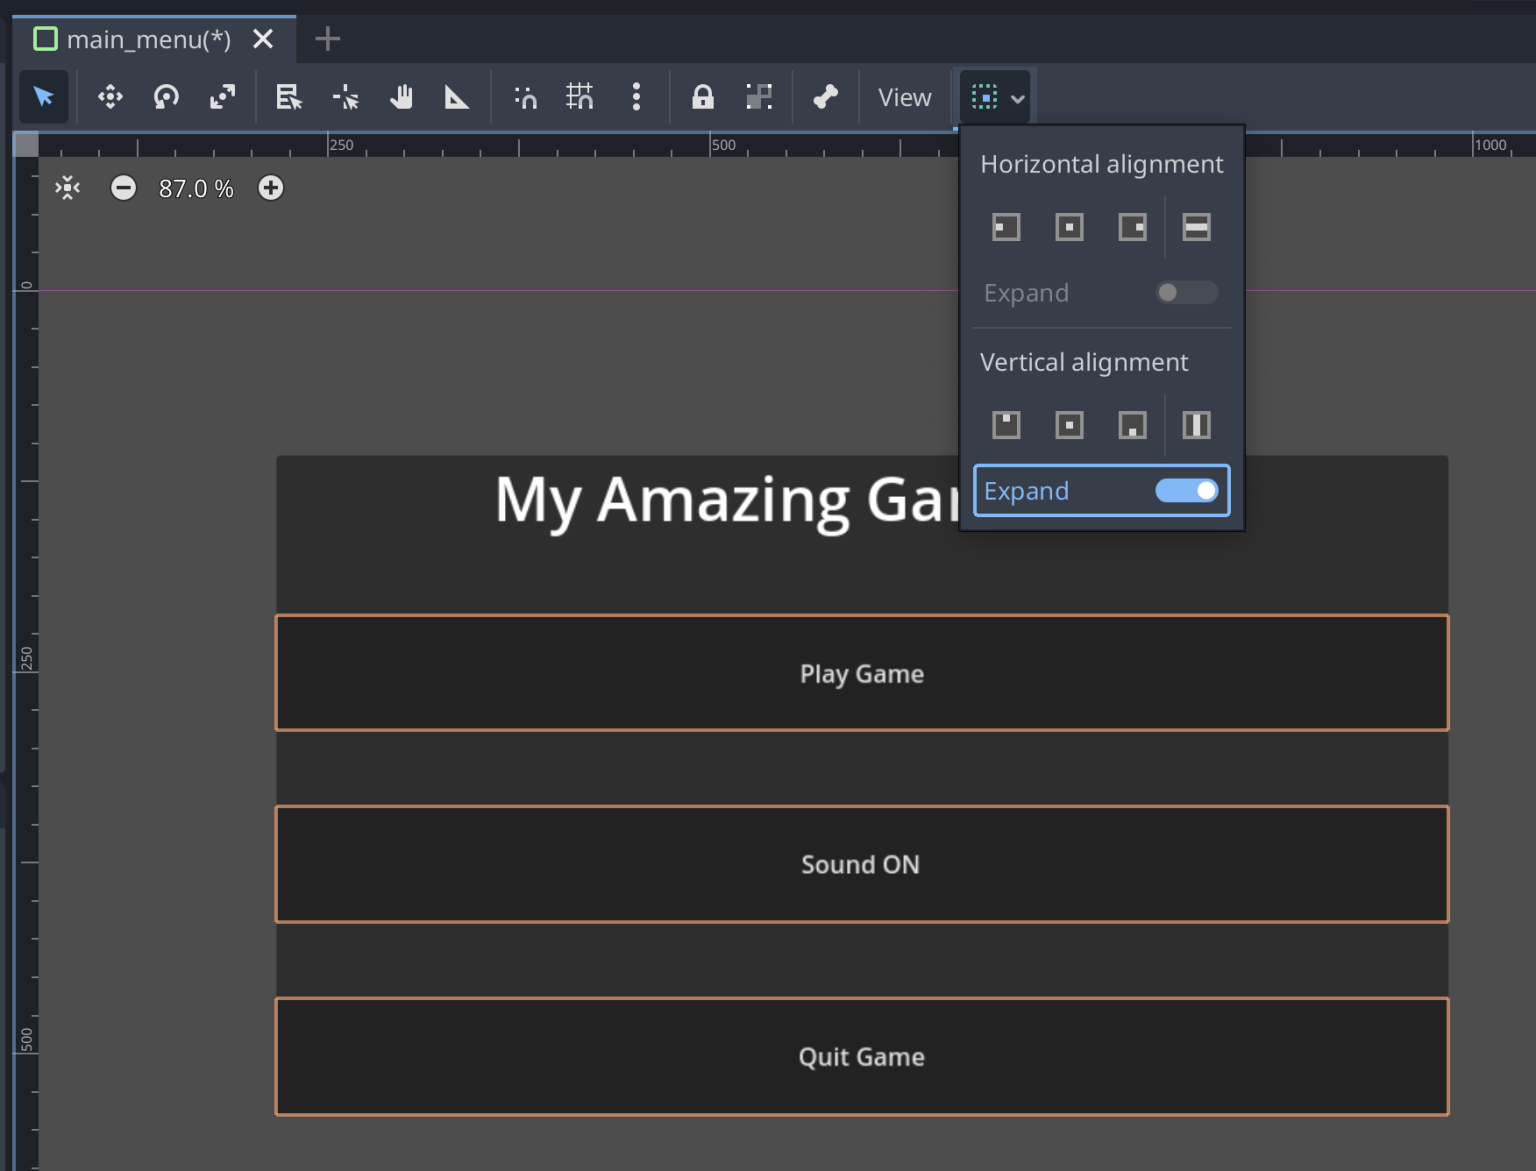This screenshot has width=1536, height=1171.
Task: Open the View menu
Action: (x=903, y=97)
